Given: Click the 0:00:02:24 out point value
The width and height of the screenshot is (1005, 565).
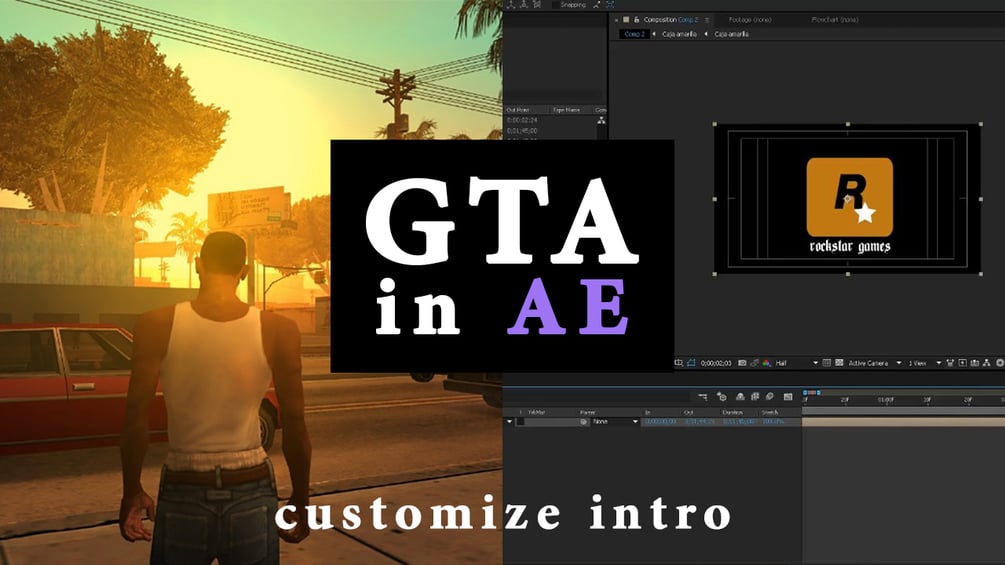Looking at the screenshot, I should [522, 120].
